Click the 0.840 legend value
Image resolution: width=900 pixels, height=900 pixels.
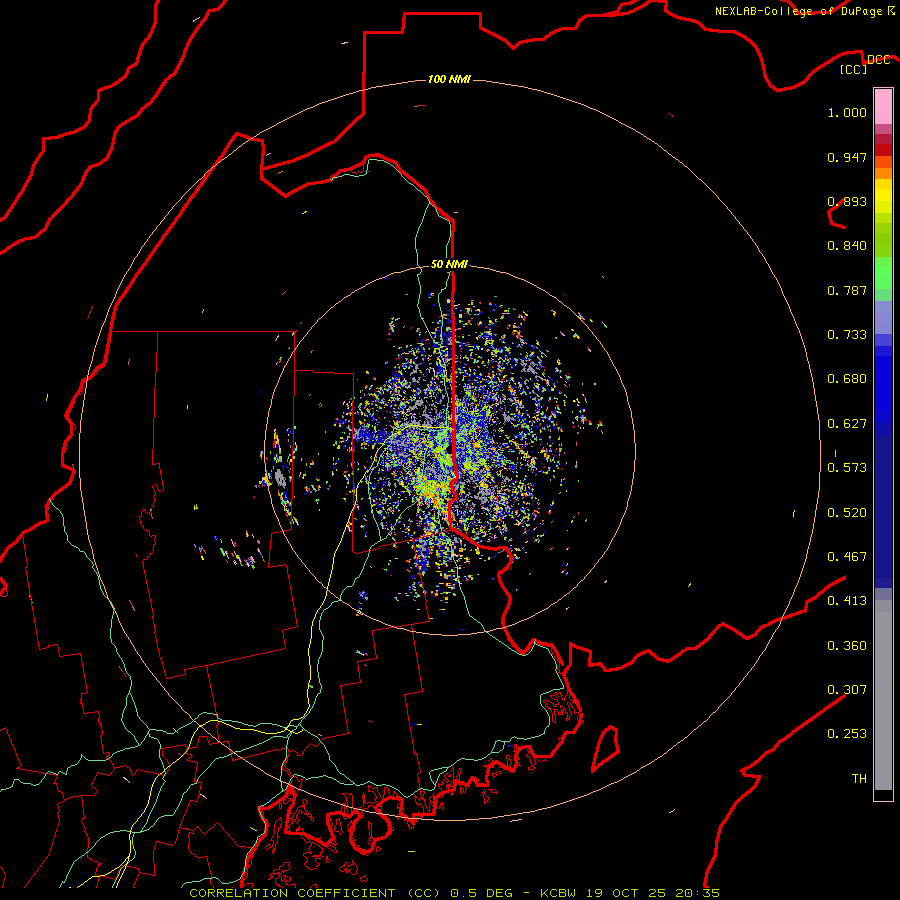(847, 246)
